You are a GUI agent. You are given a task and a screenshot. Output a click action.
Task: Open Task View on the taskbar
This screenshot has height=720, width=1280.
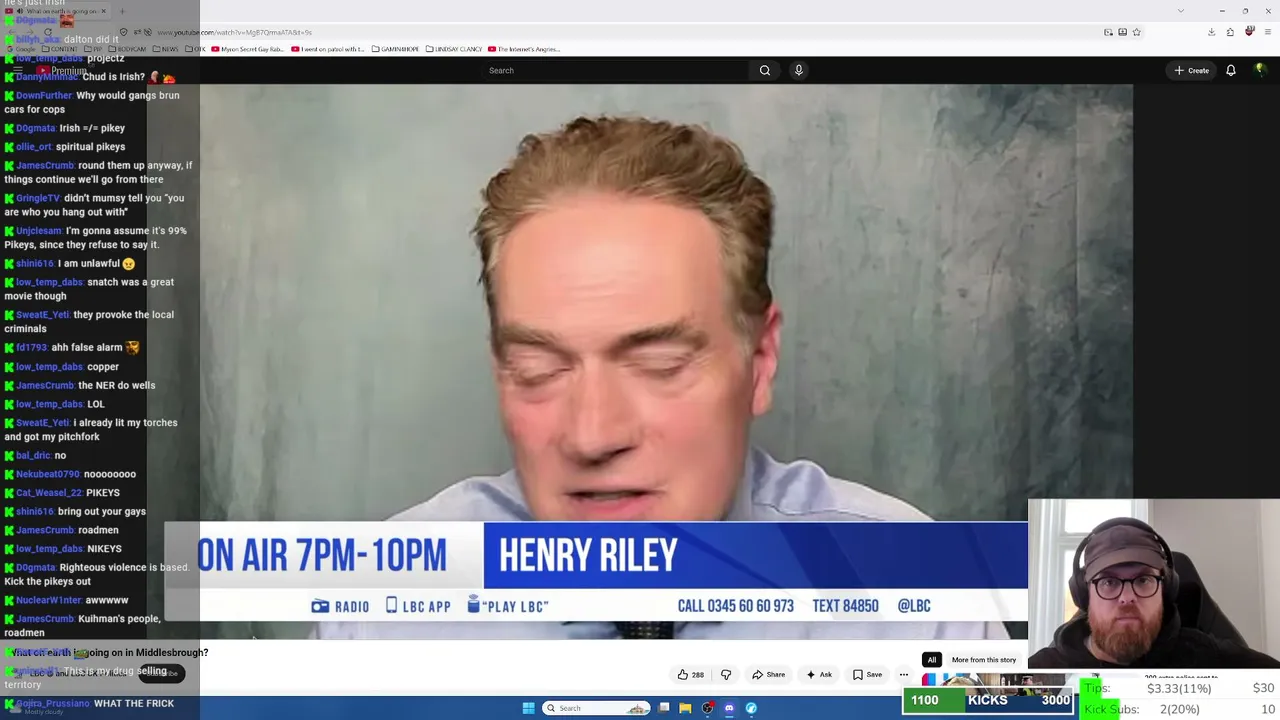coord(663,708)
